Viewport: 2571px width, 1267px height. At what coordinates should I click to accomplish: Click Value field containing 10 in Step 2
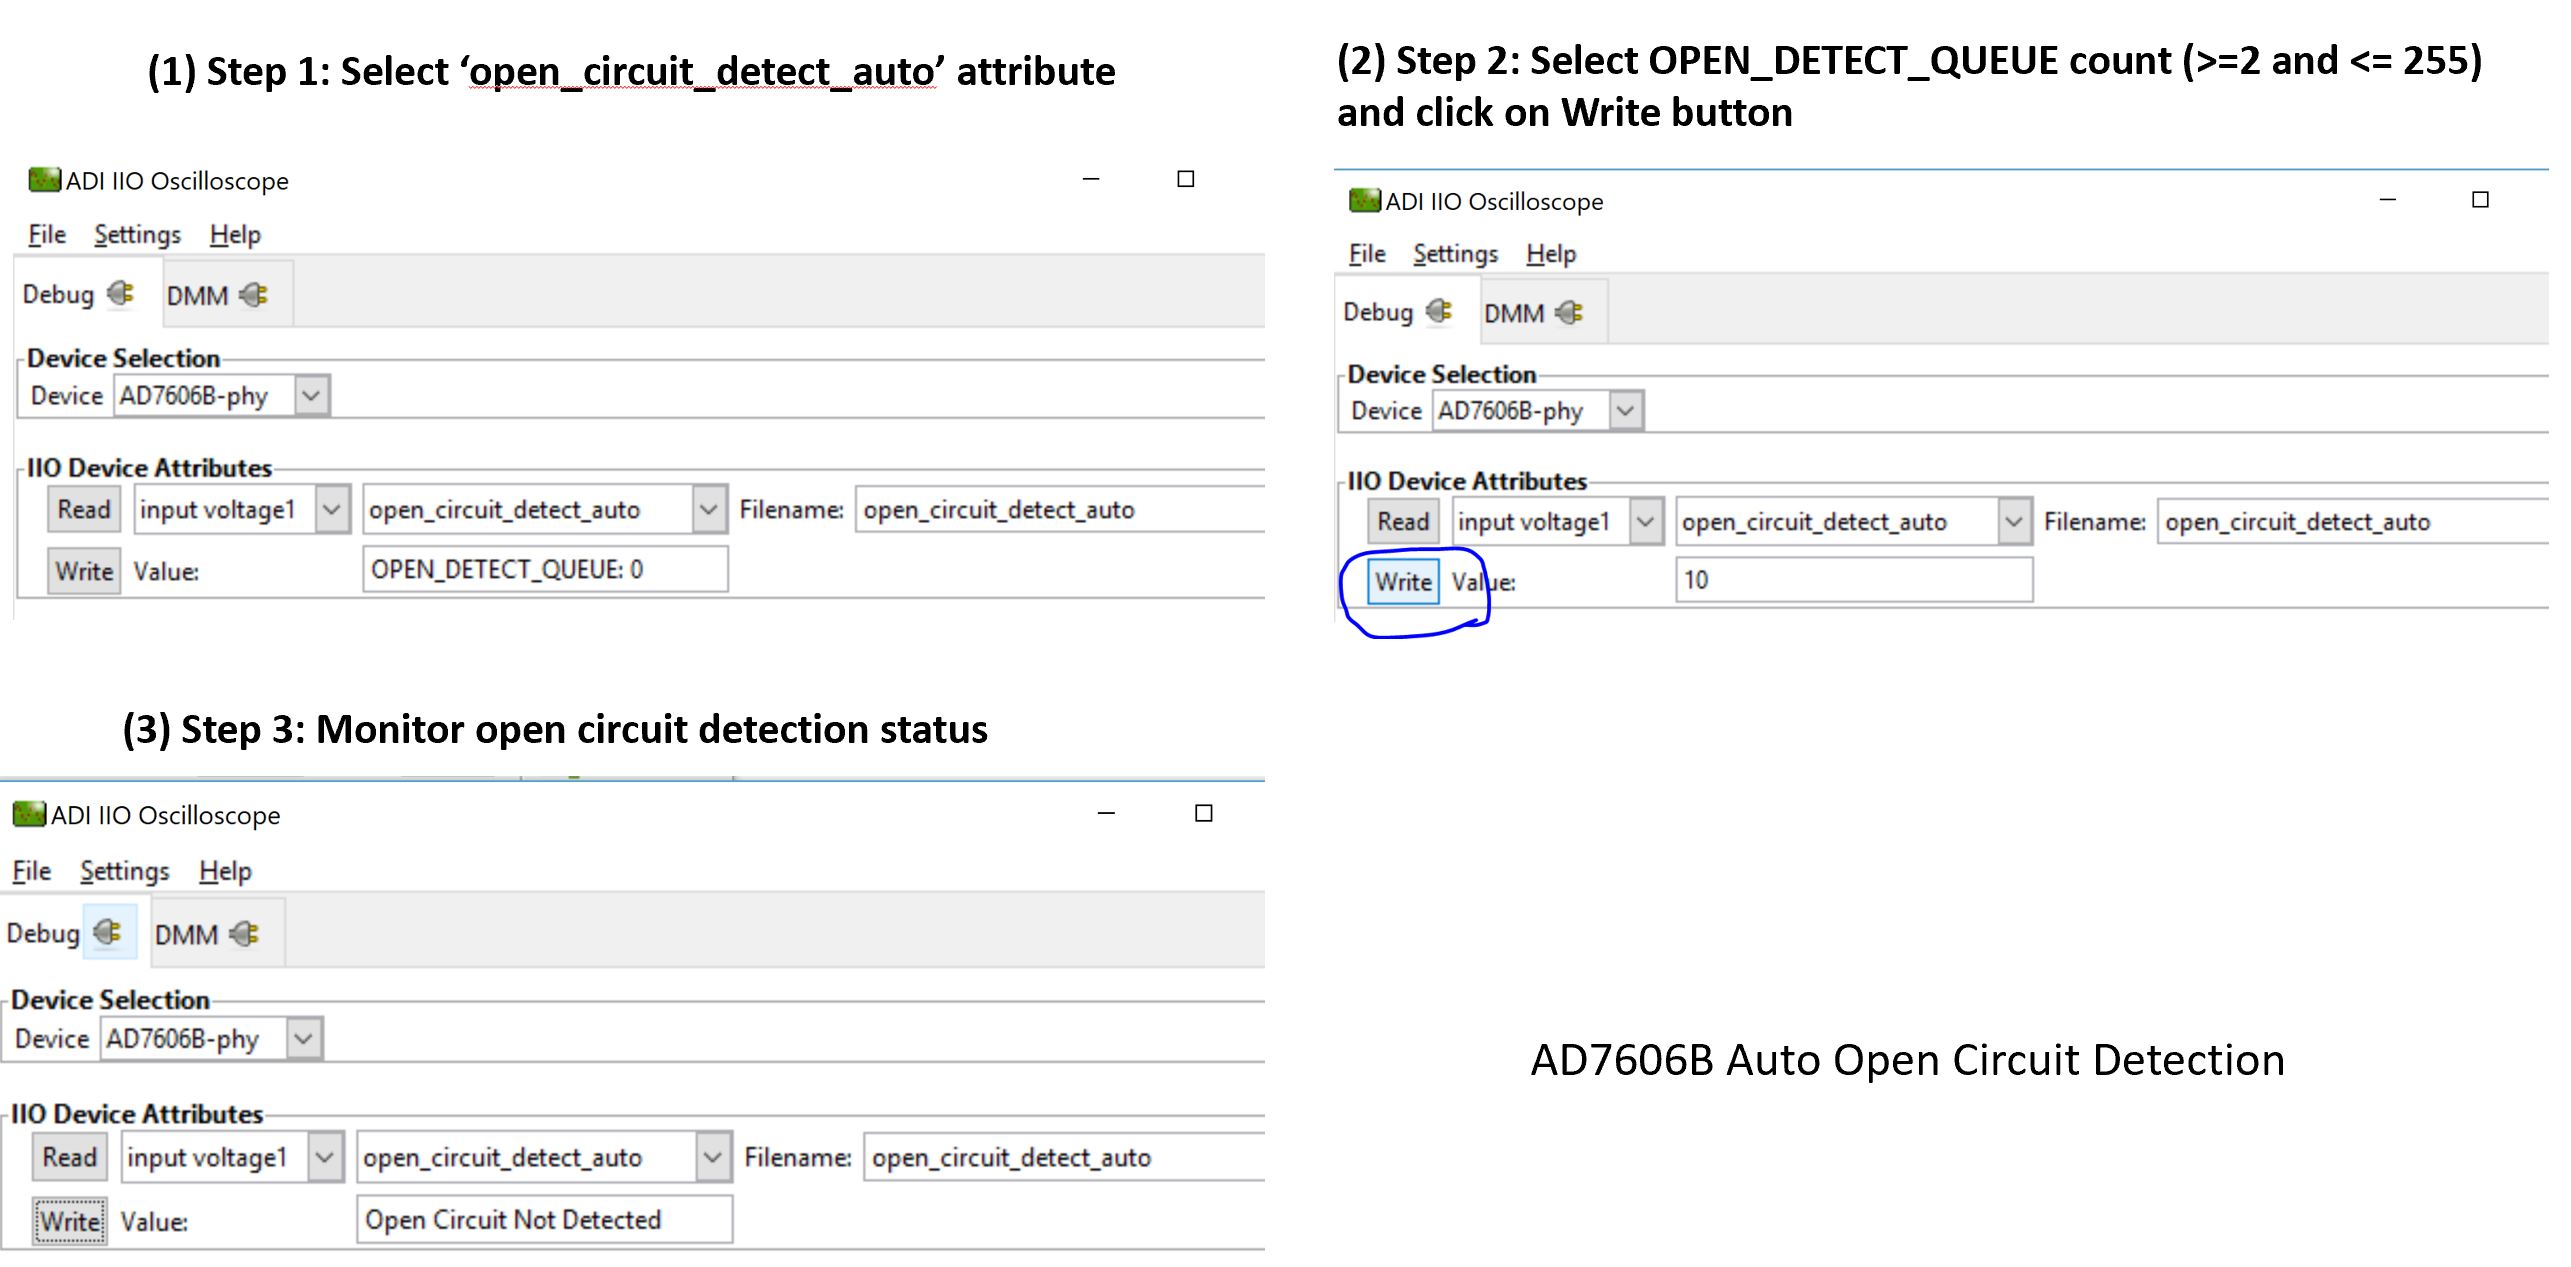click(1854, 580)
